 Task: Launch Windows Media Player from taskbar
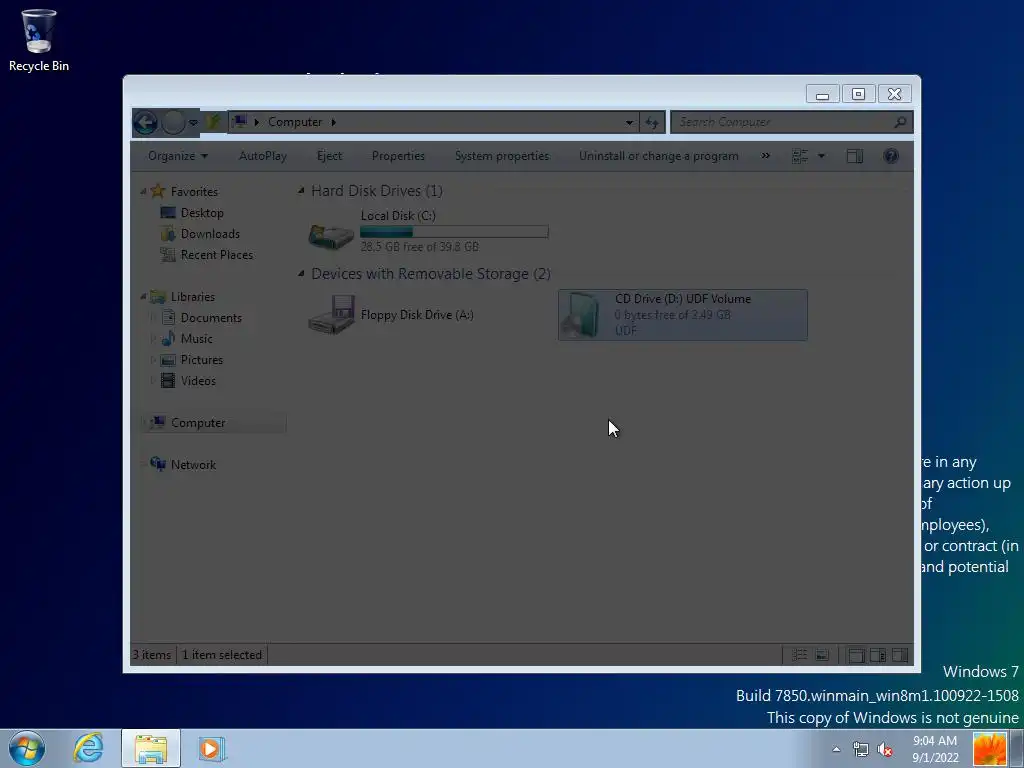click(x=212, y=748)
